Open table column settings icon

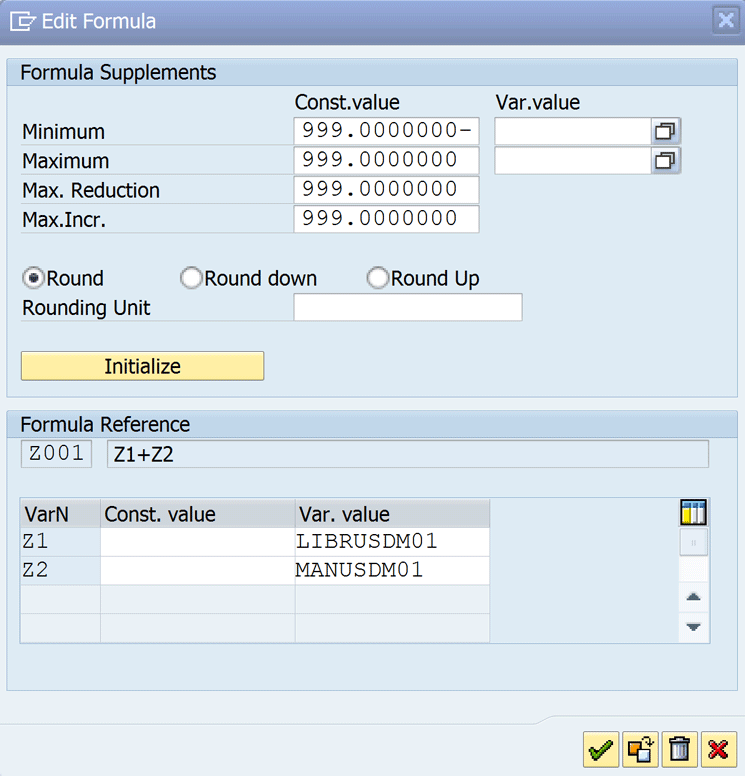[693, 513]
